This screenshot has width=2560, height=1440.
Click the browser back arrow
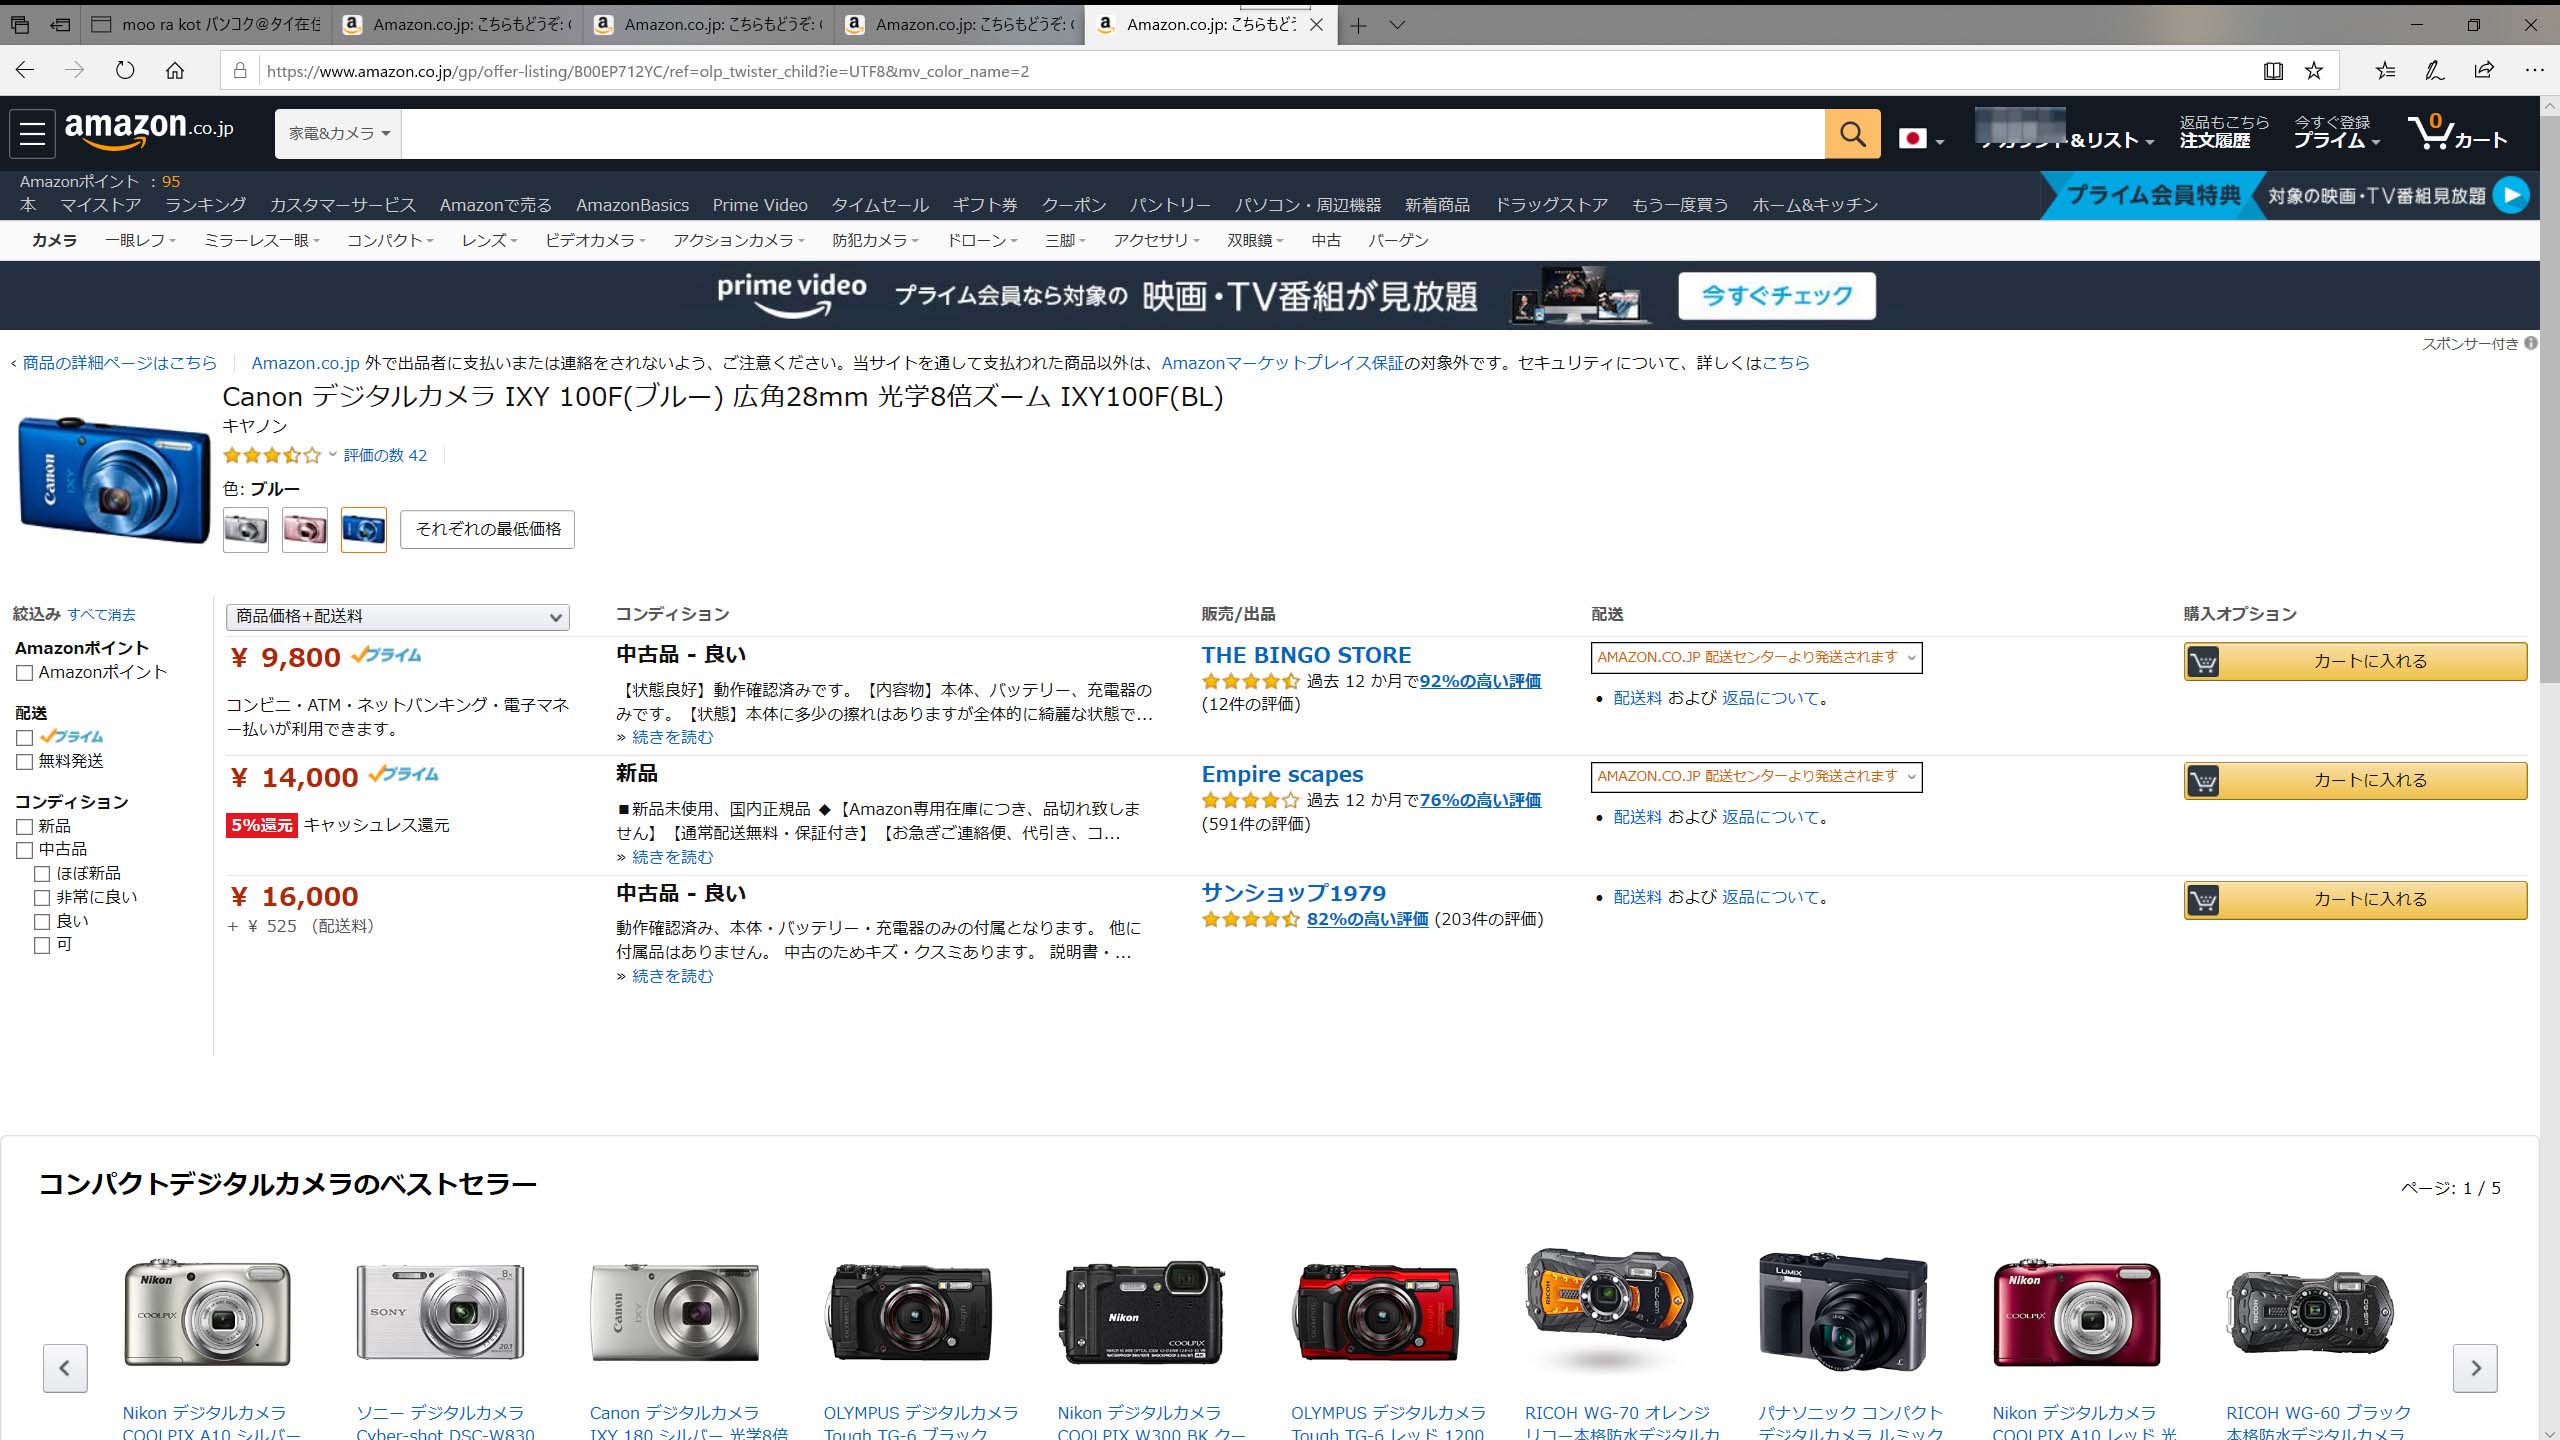coord(25,70)
